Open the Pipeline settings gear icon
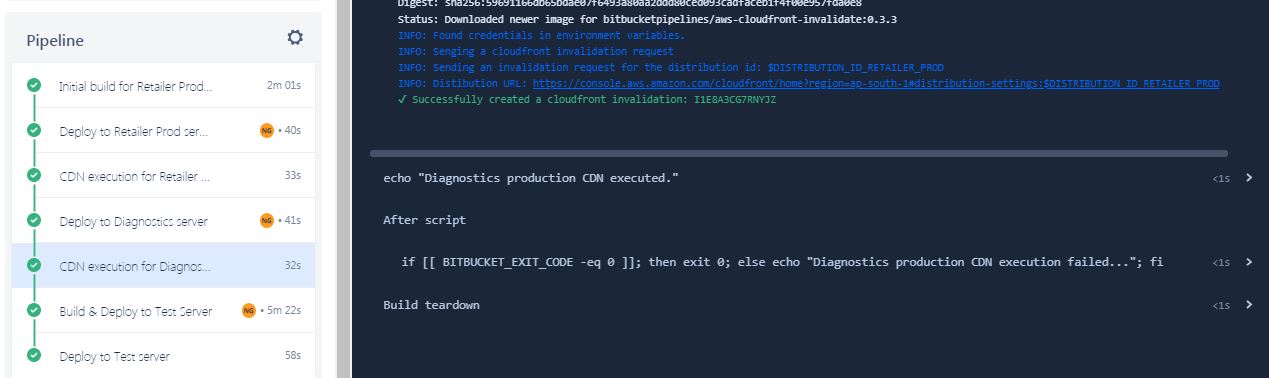This screenshot has width=1269, height=378. point(295,38)
